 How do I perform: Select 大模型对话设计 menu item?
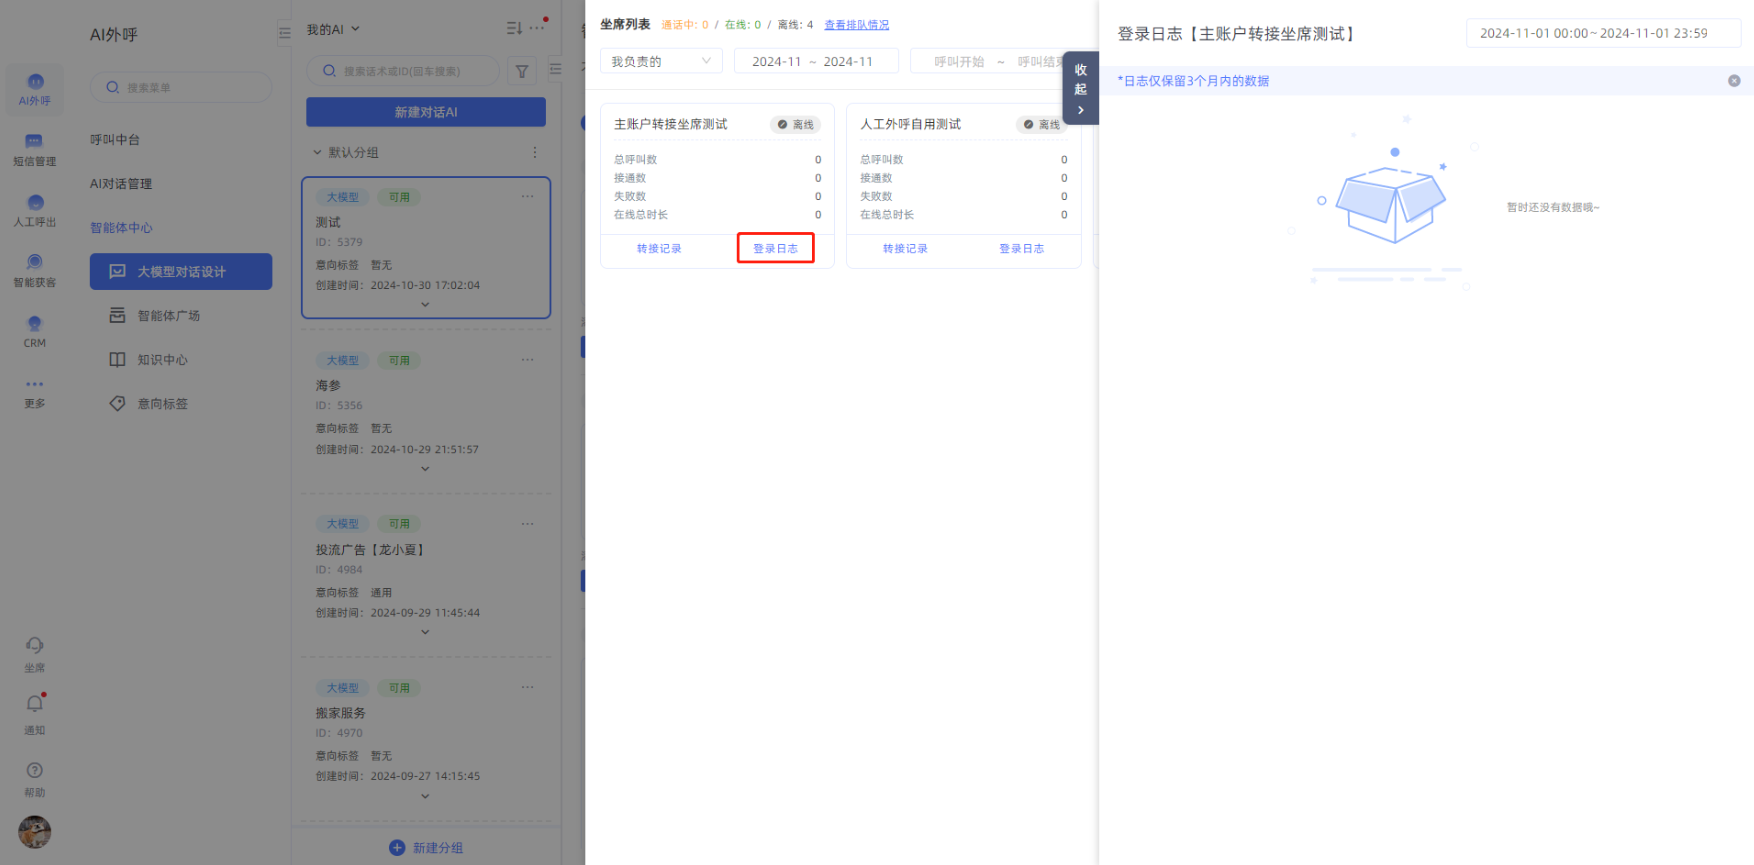pyautogui.click(x=181, y=272)
